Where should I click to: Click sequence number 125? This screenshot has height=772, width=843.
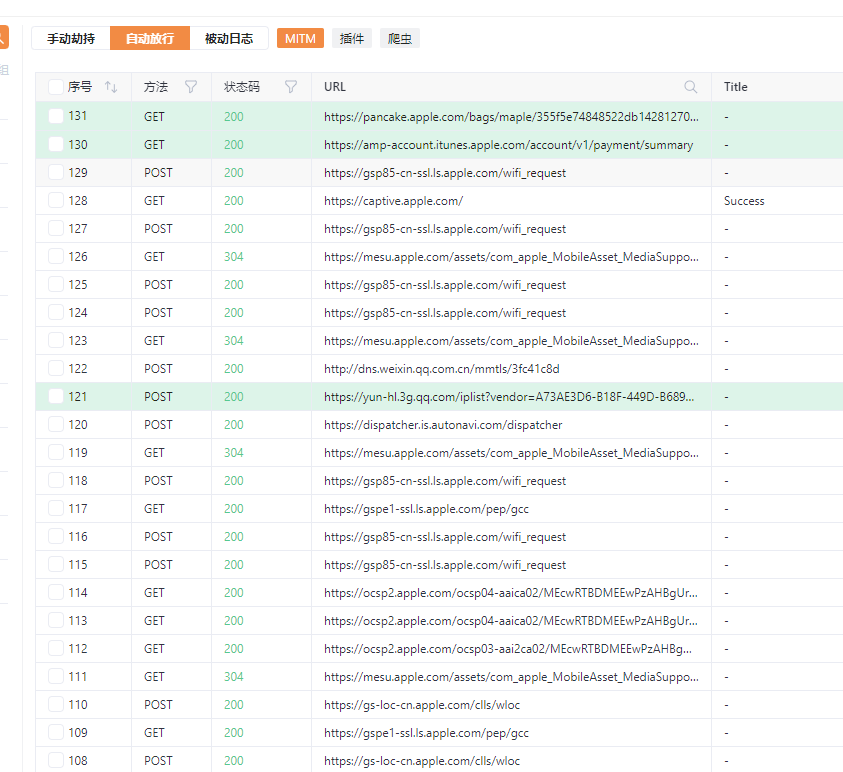coord(78,284)
